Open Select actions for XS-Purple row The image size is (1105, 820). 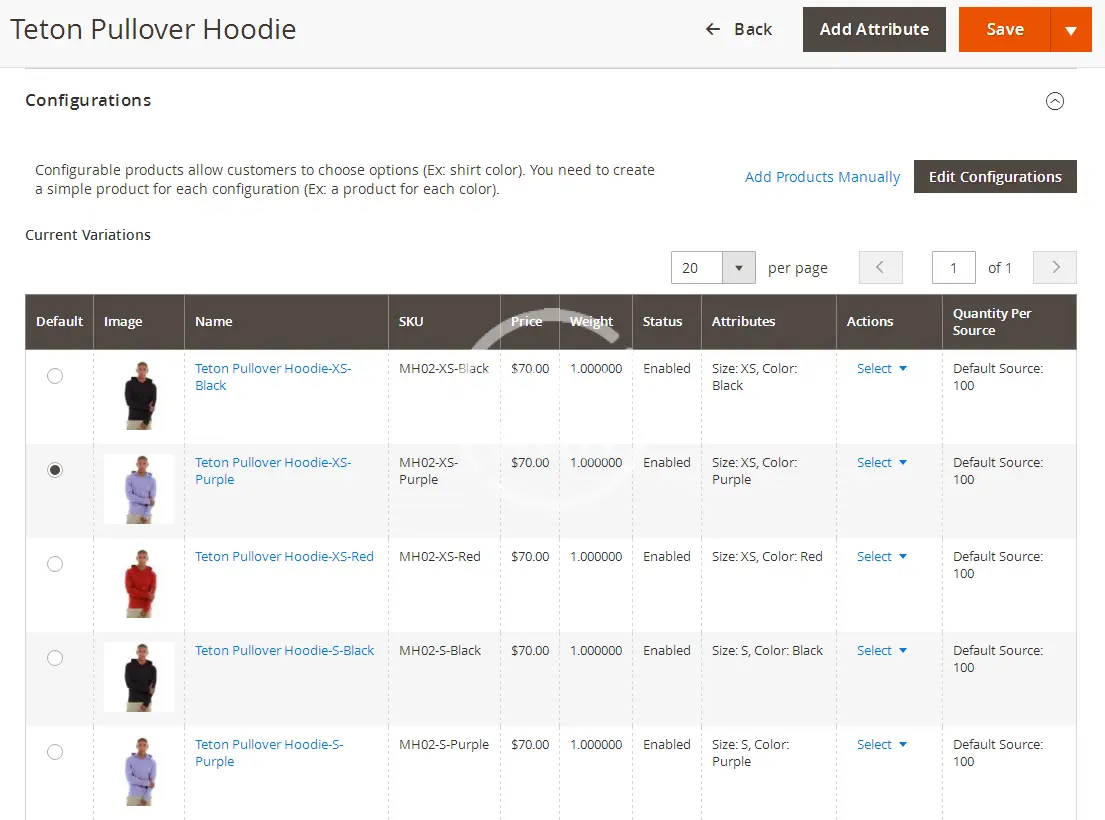point(881,463)
